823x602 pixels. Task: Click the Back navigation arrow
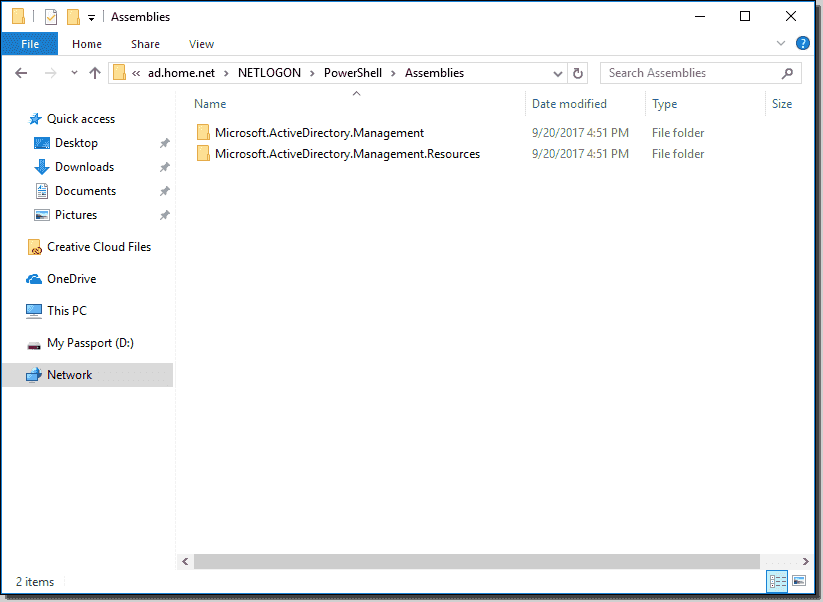point(21,73)
